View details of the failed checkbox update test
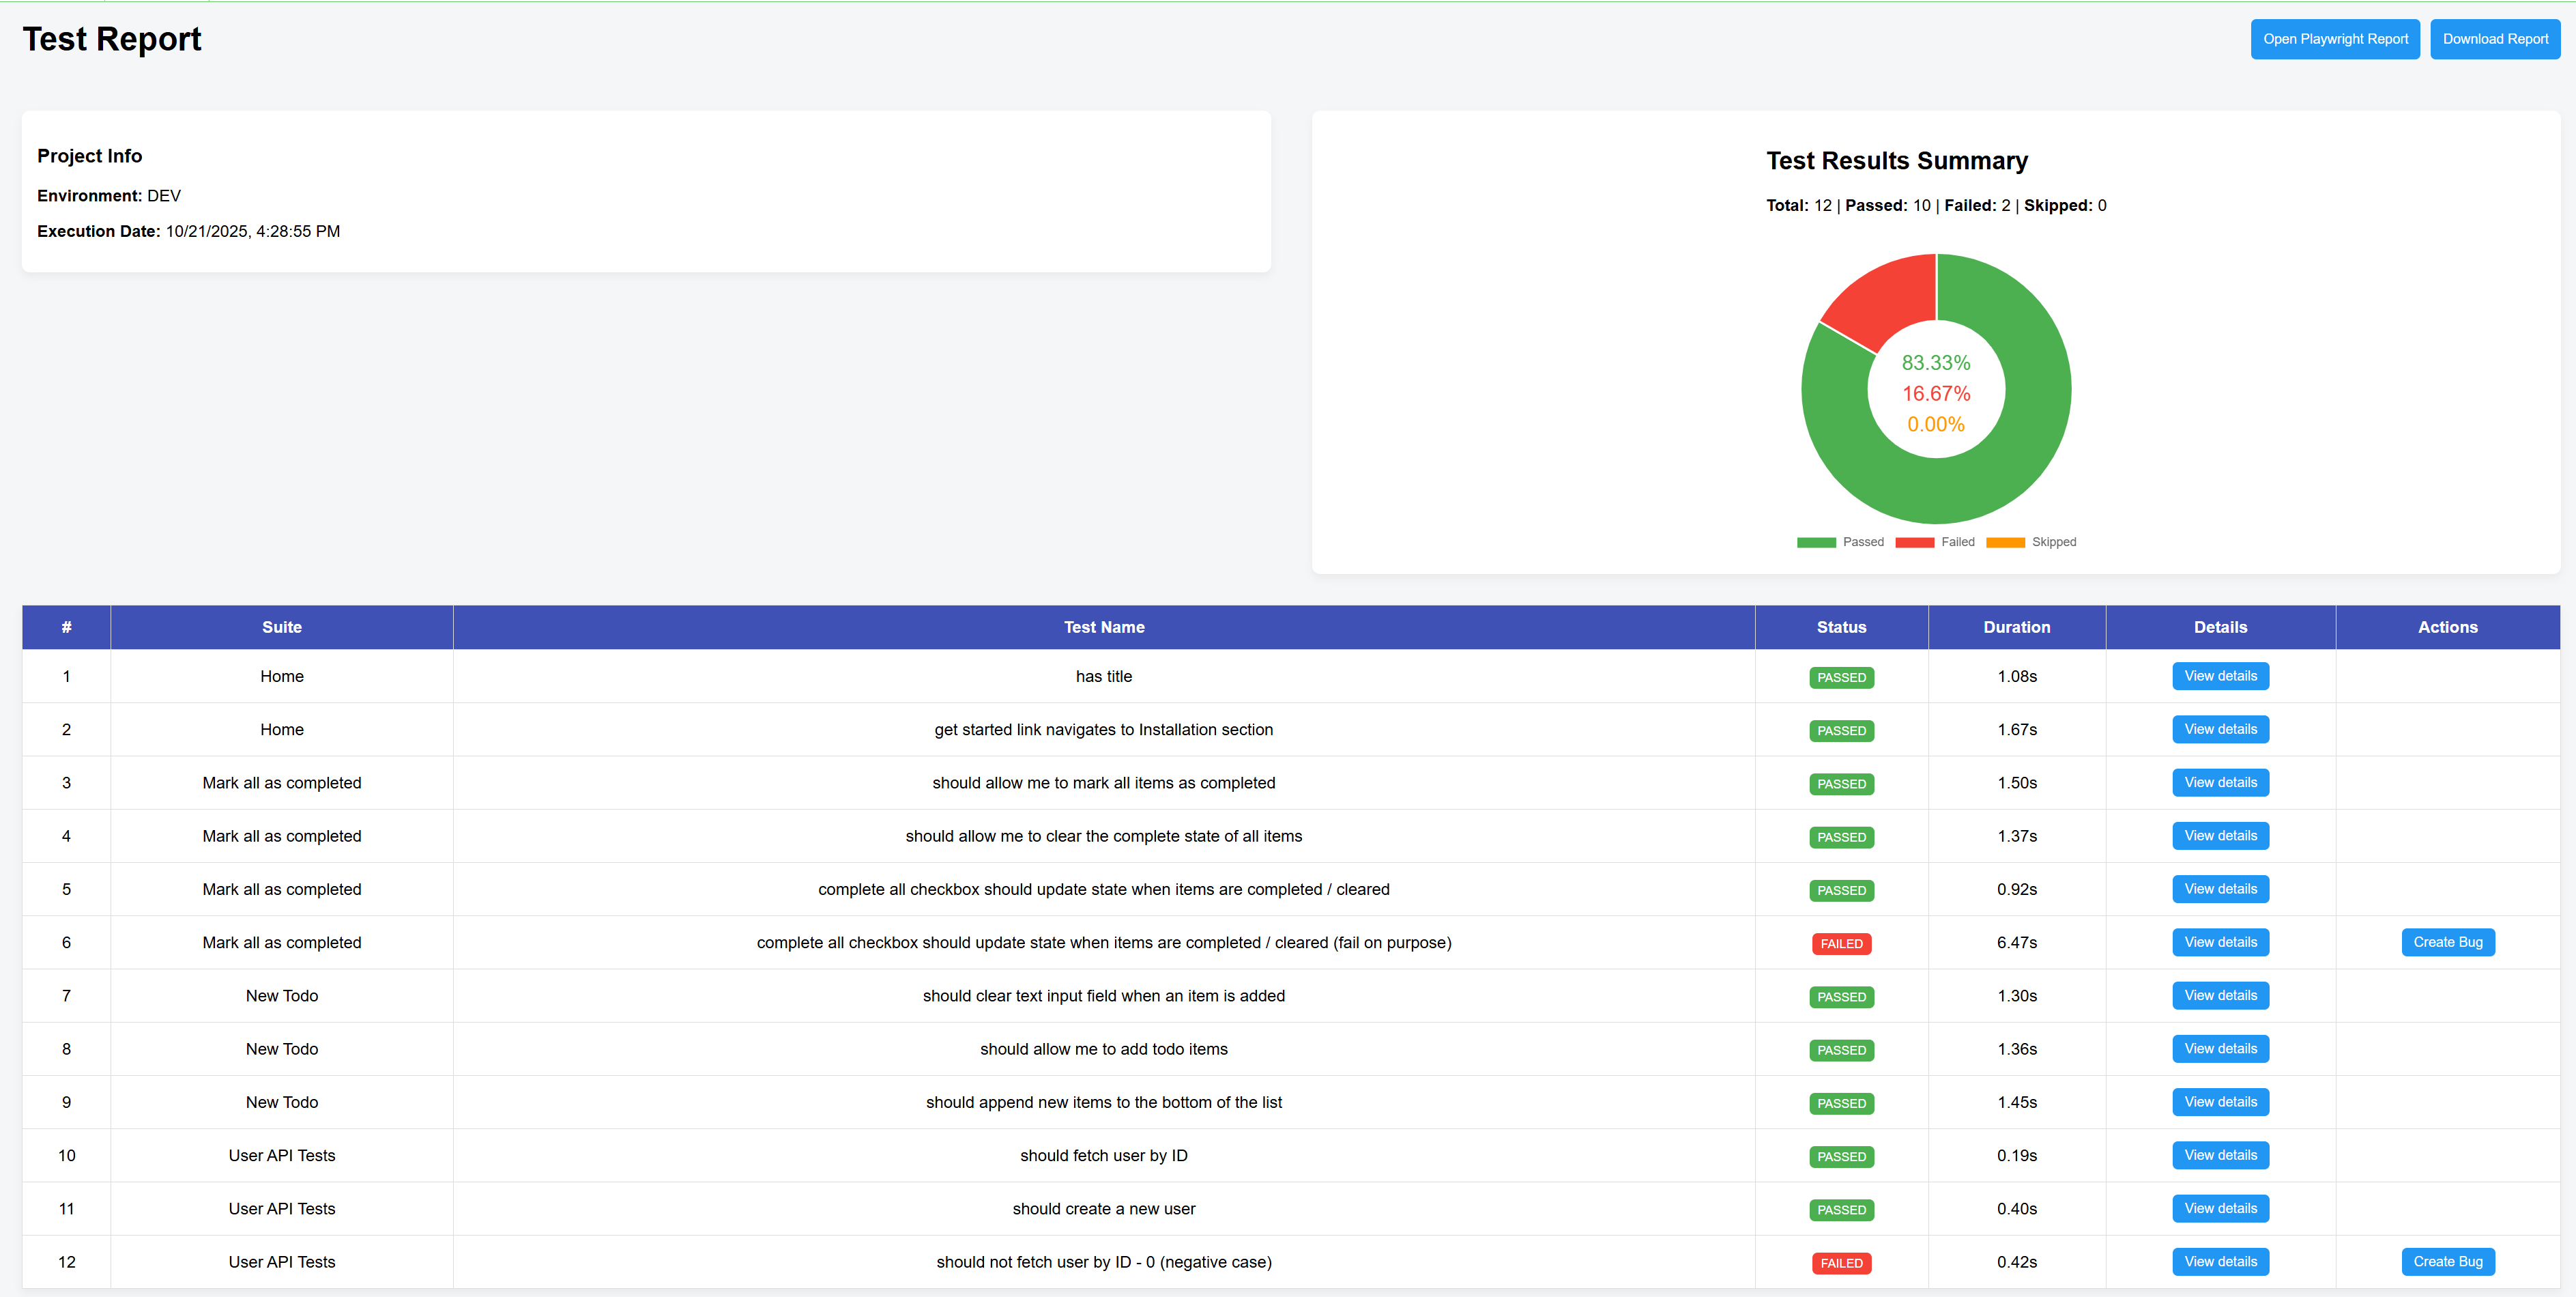 [x=2220, y=941]
